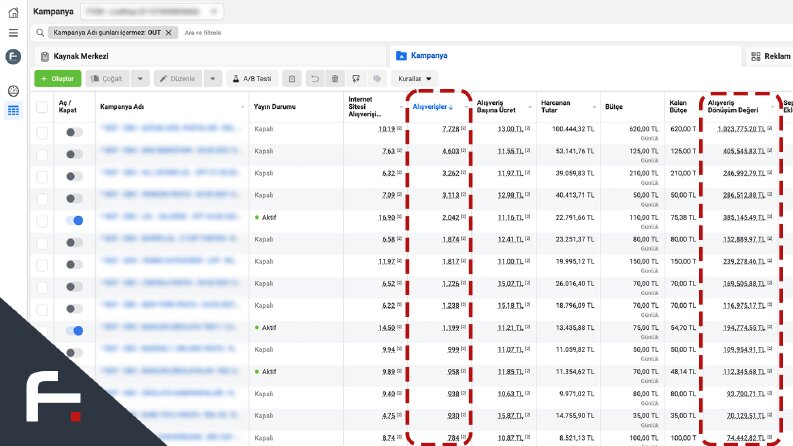Open dropdown arrow next to Düzenle

212,79
